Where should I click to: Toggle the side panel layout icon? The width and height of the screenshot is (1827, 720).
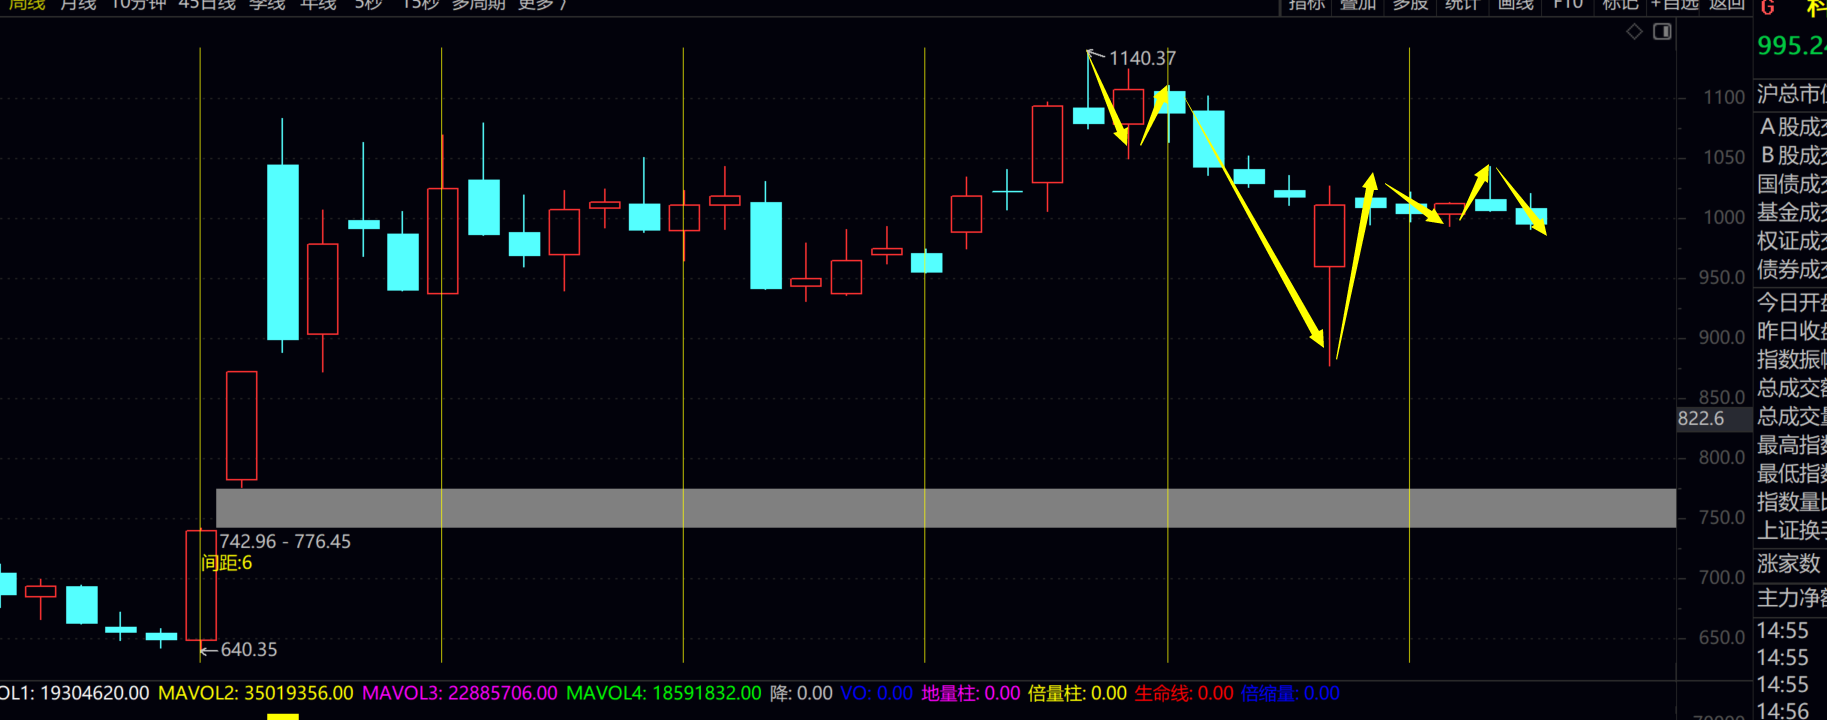coord(1662,32)
